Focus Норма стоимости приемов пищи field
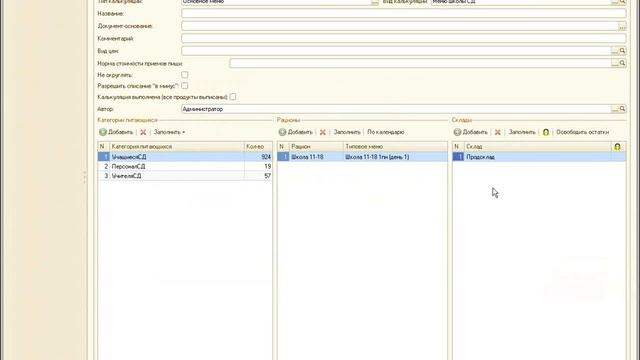The height and width of the screenshot is (360, 640). coord(420,63)
